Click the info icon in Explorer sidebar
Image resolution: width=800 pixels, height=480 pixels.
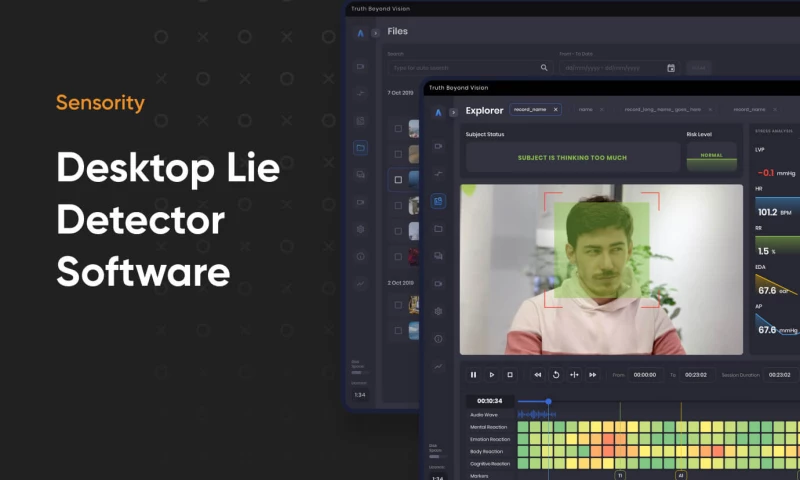438,339
